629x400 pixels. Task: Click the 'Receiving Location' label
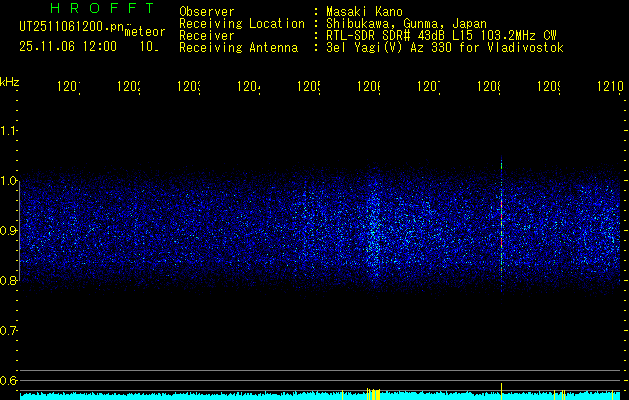click(x=242, y=24)
